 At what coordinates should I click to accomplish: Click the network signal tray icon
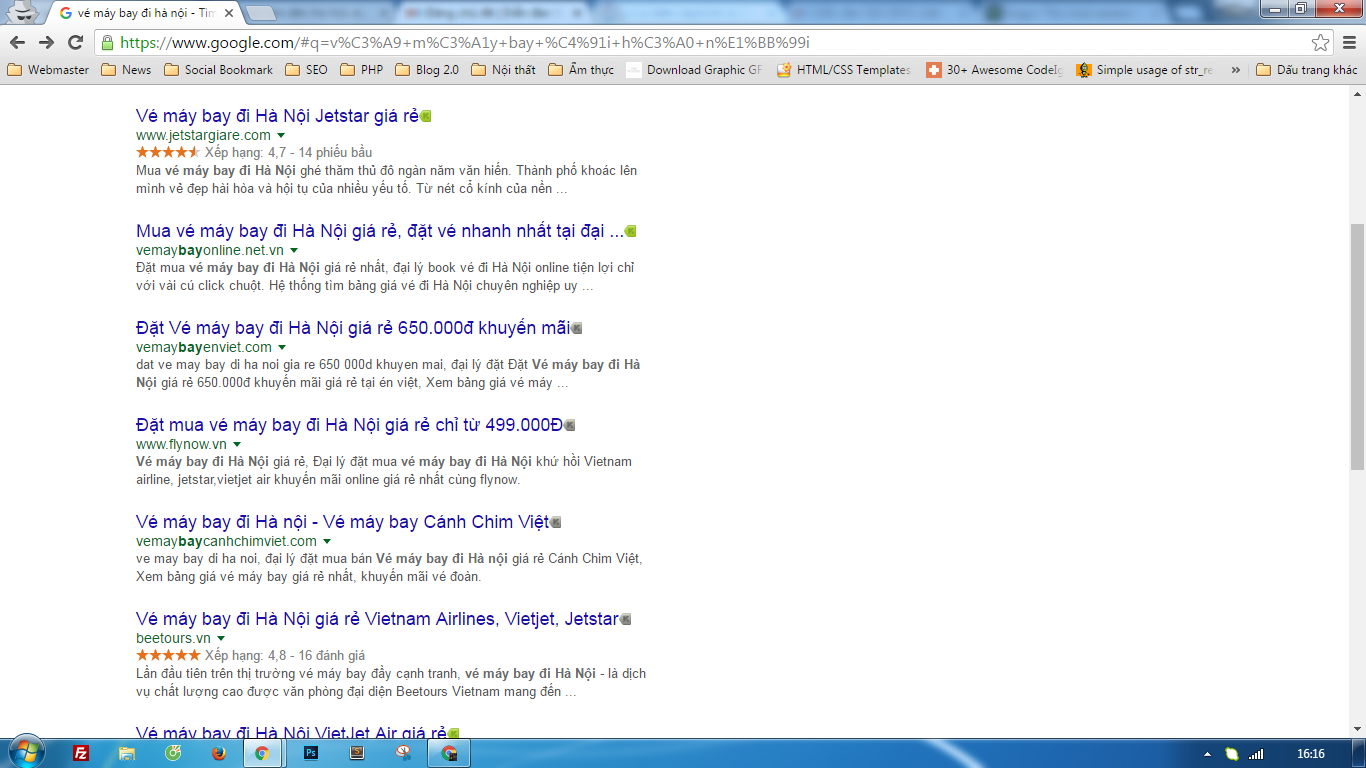click(x=1256, y=754)
